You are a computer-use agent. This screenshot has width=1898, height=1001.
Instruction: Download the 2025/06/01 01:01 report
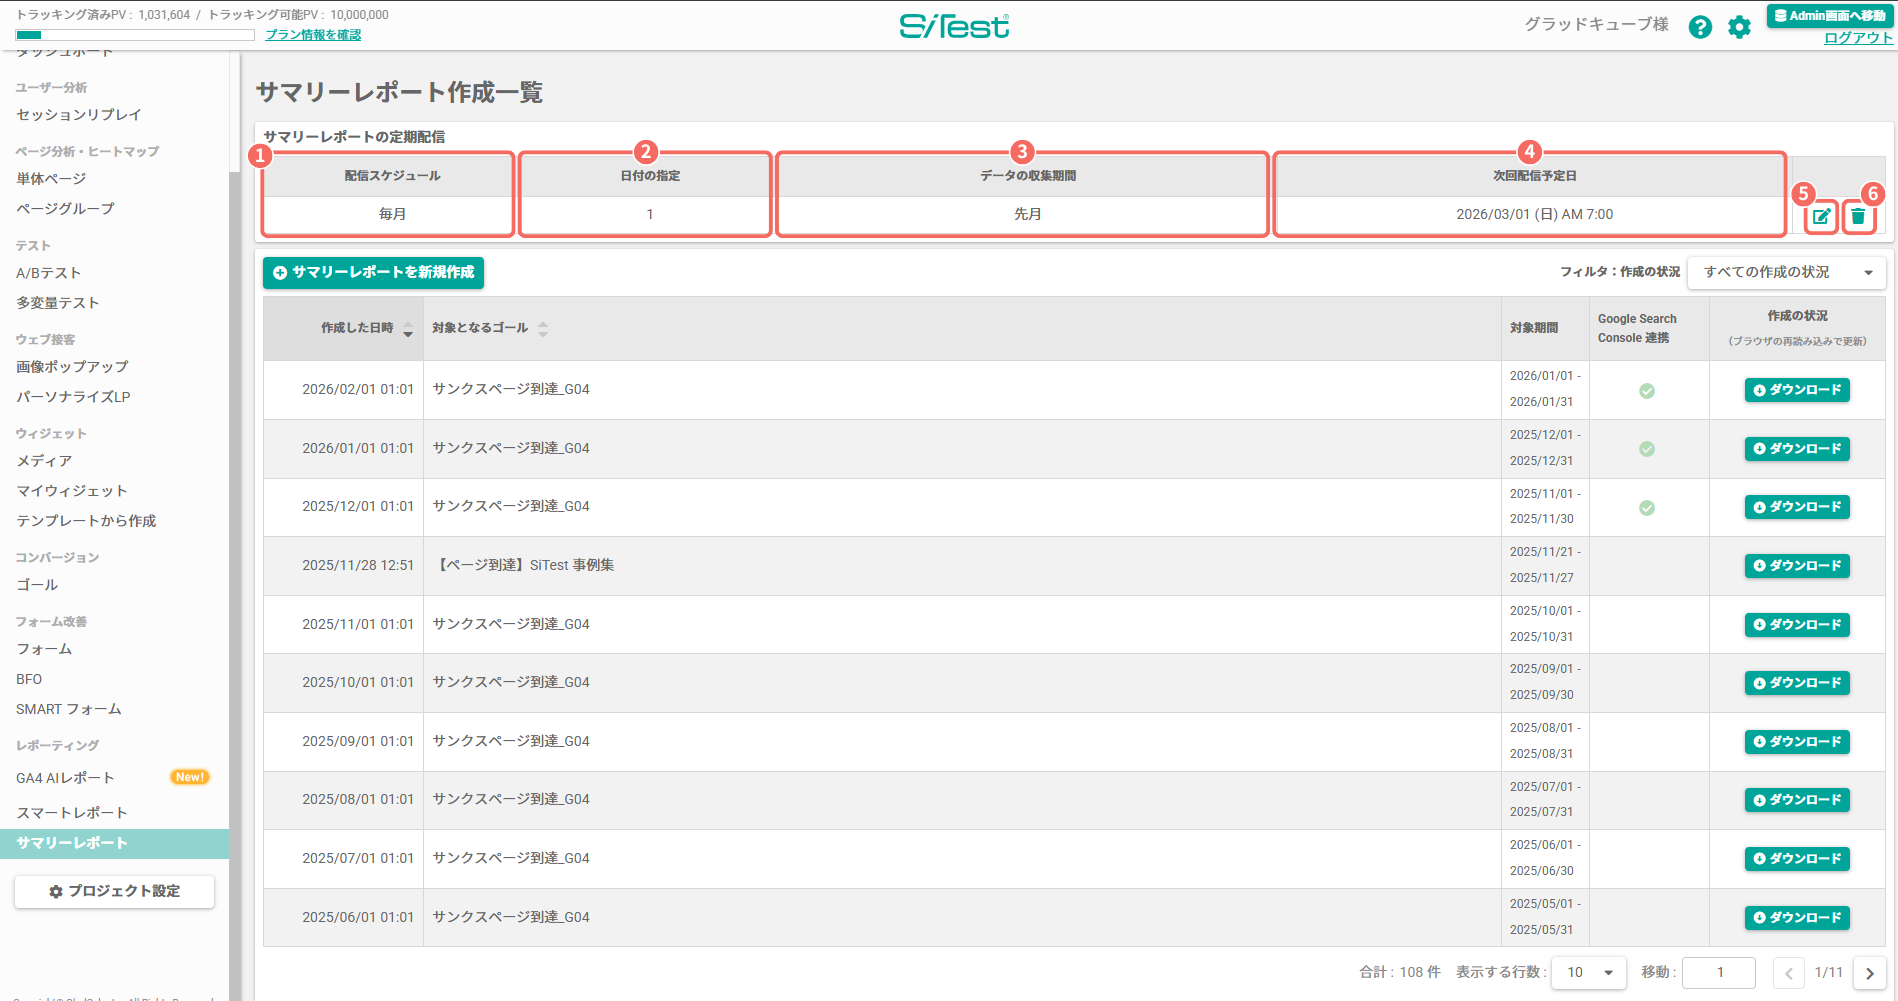tap(1797, 918)
